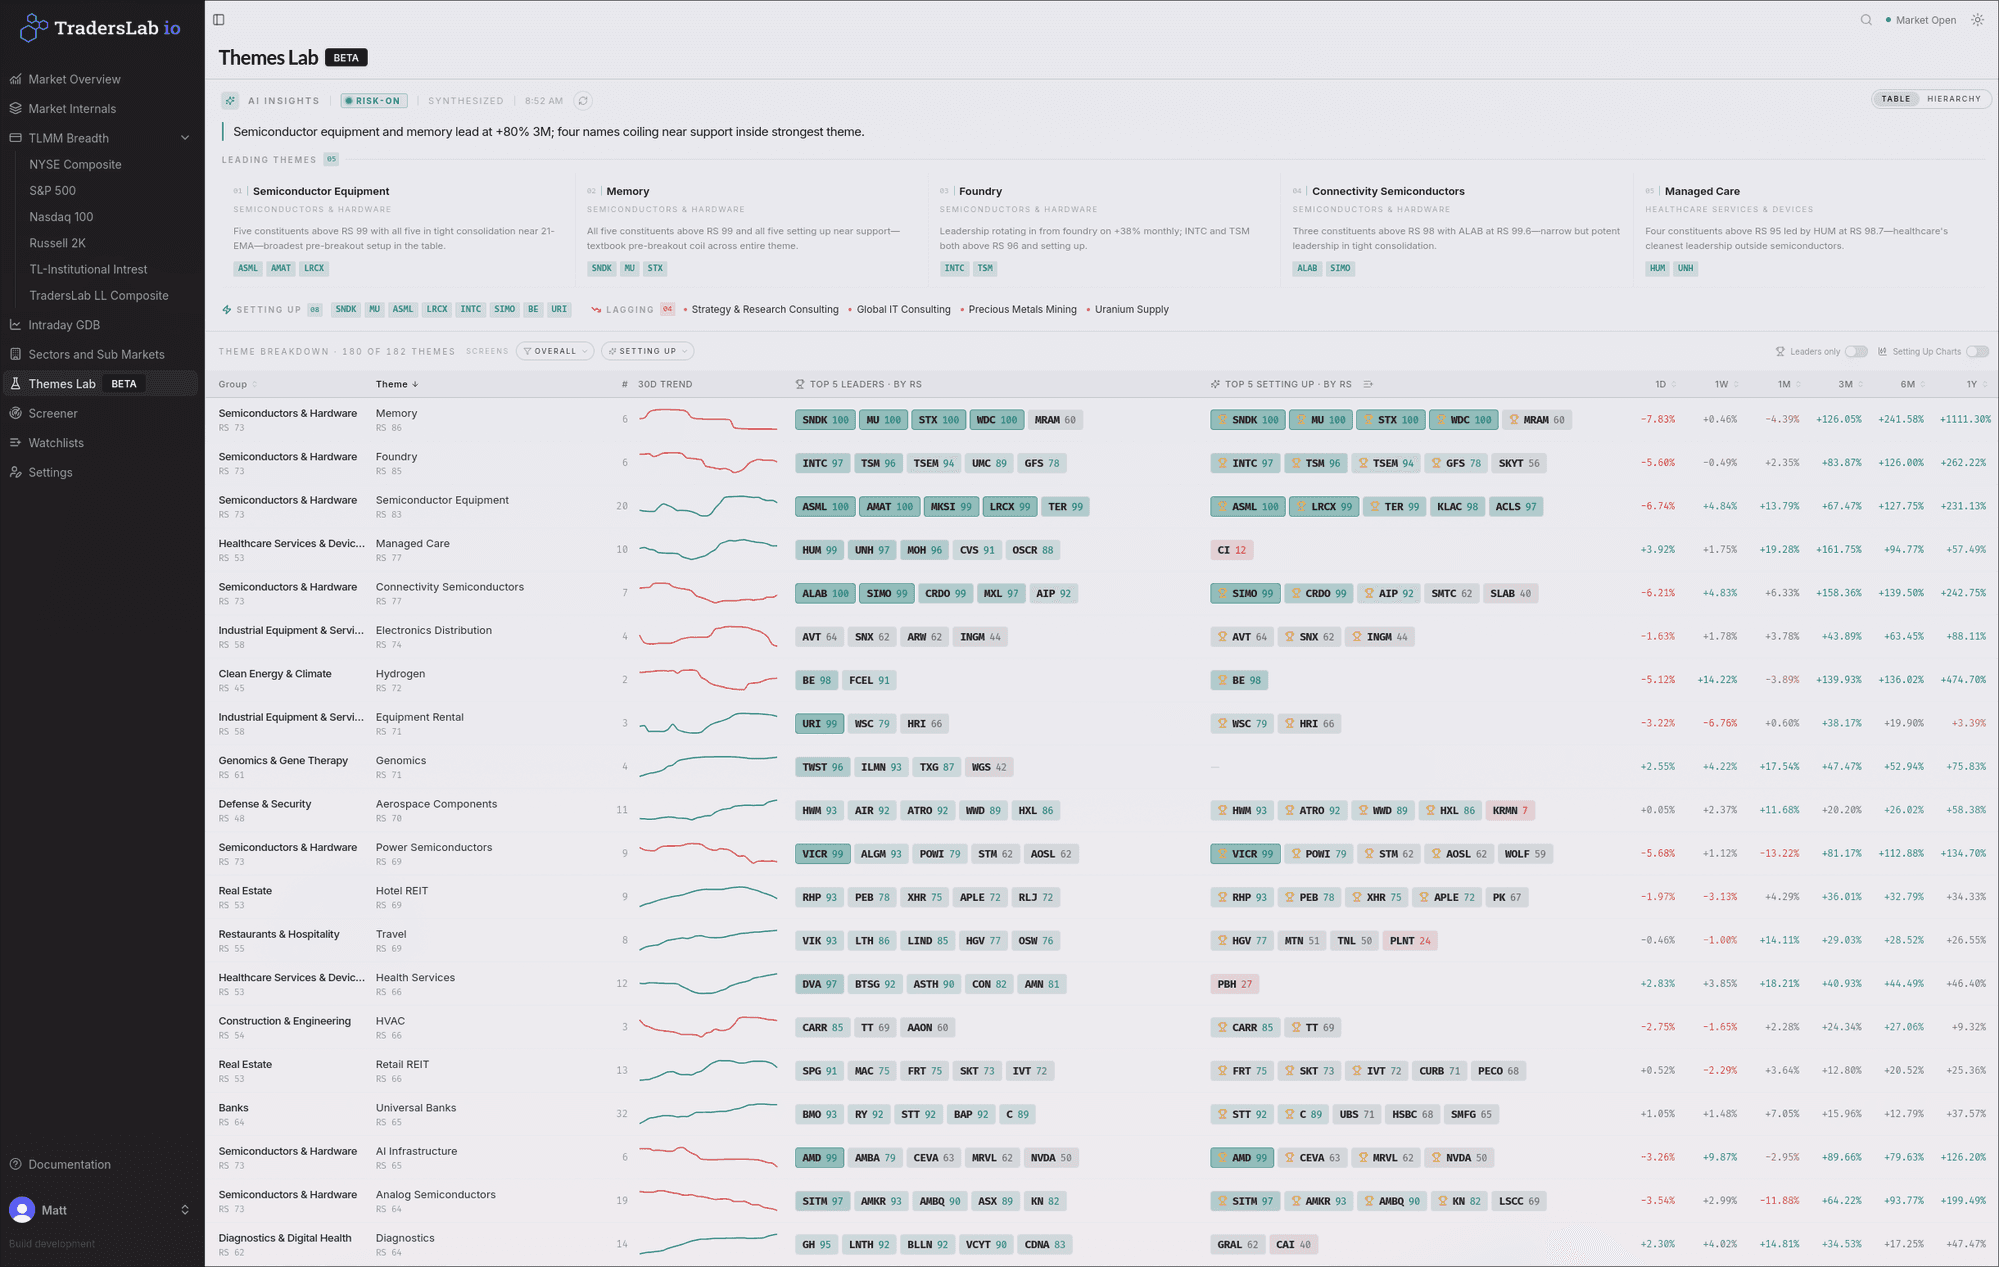Open Sectors and Sub Markets
Screen dimensions: 1999x1267
coord(96,354)
